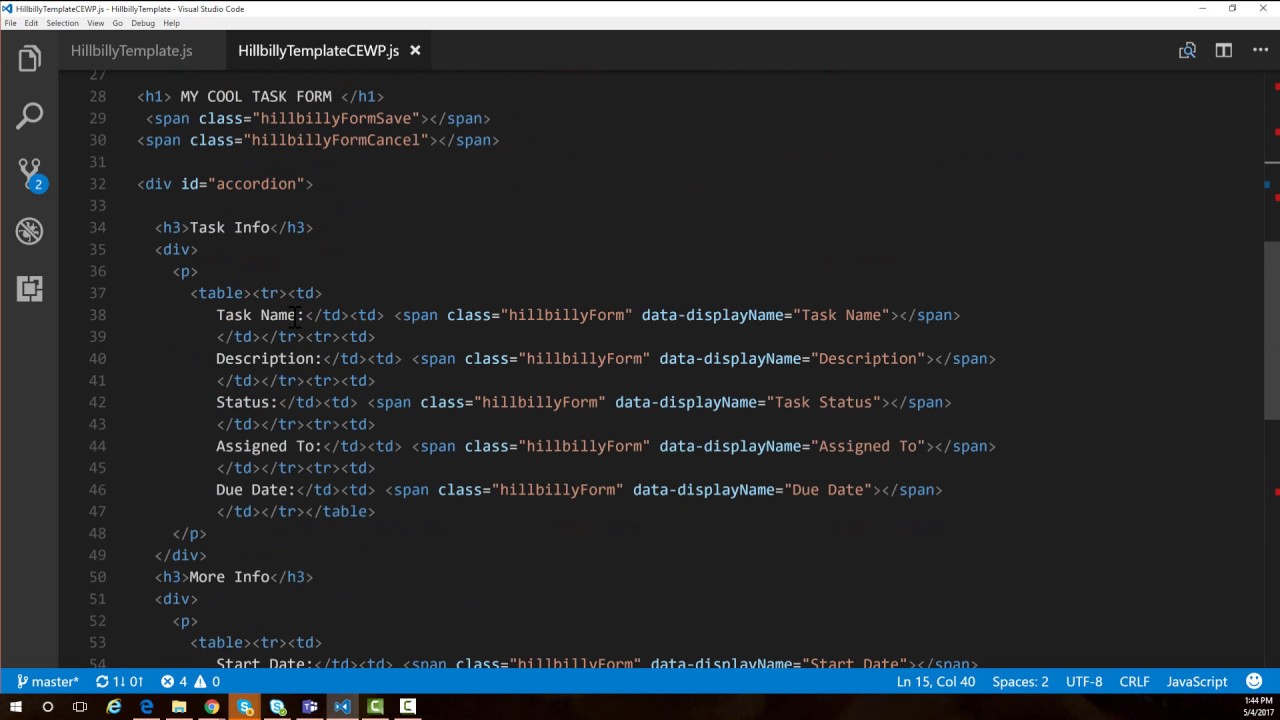Click the master* git branch in status bar
The image size is (1280, 720).
(x=48, y=682)
